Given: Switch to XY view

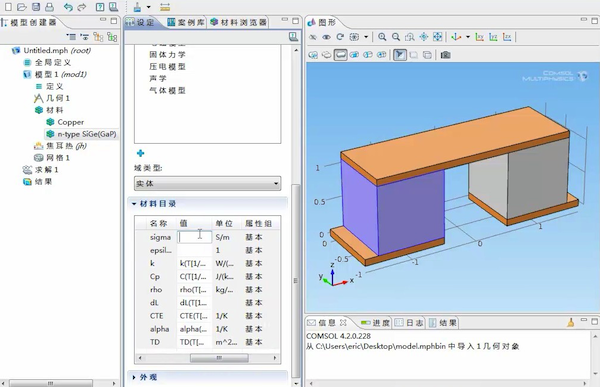Looking at the screenshot, I should [x=479, y=37].
